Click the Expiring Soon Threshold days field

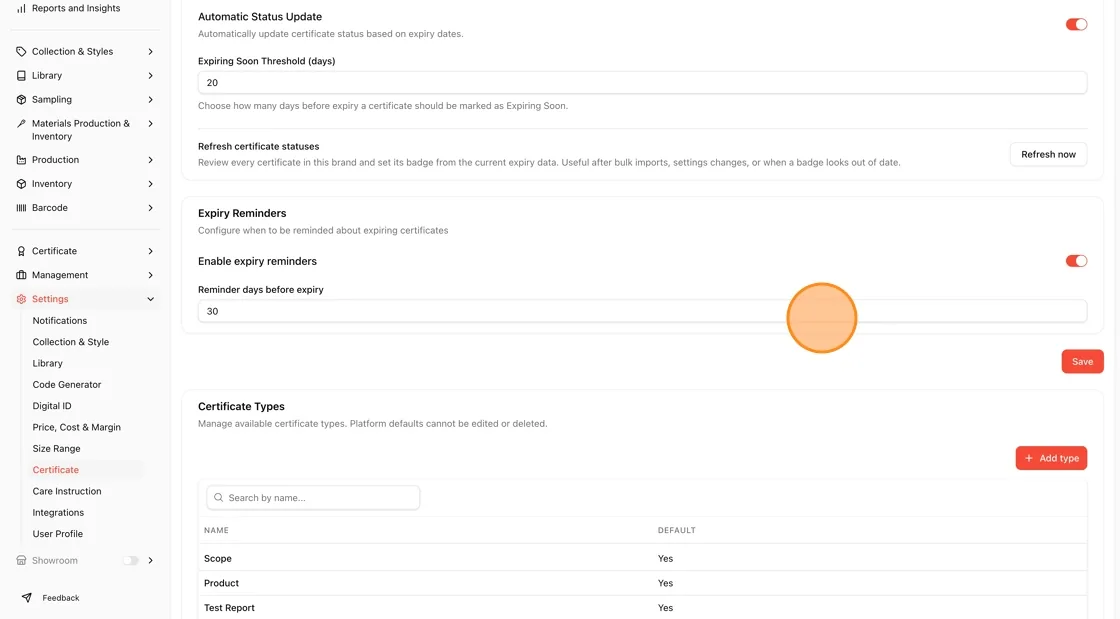coord(642,83)
